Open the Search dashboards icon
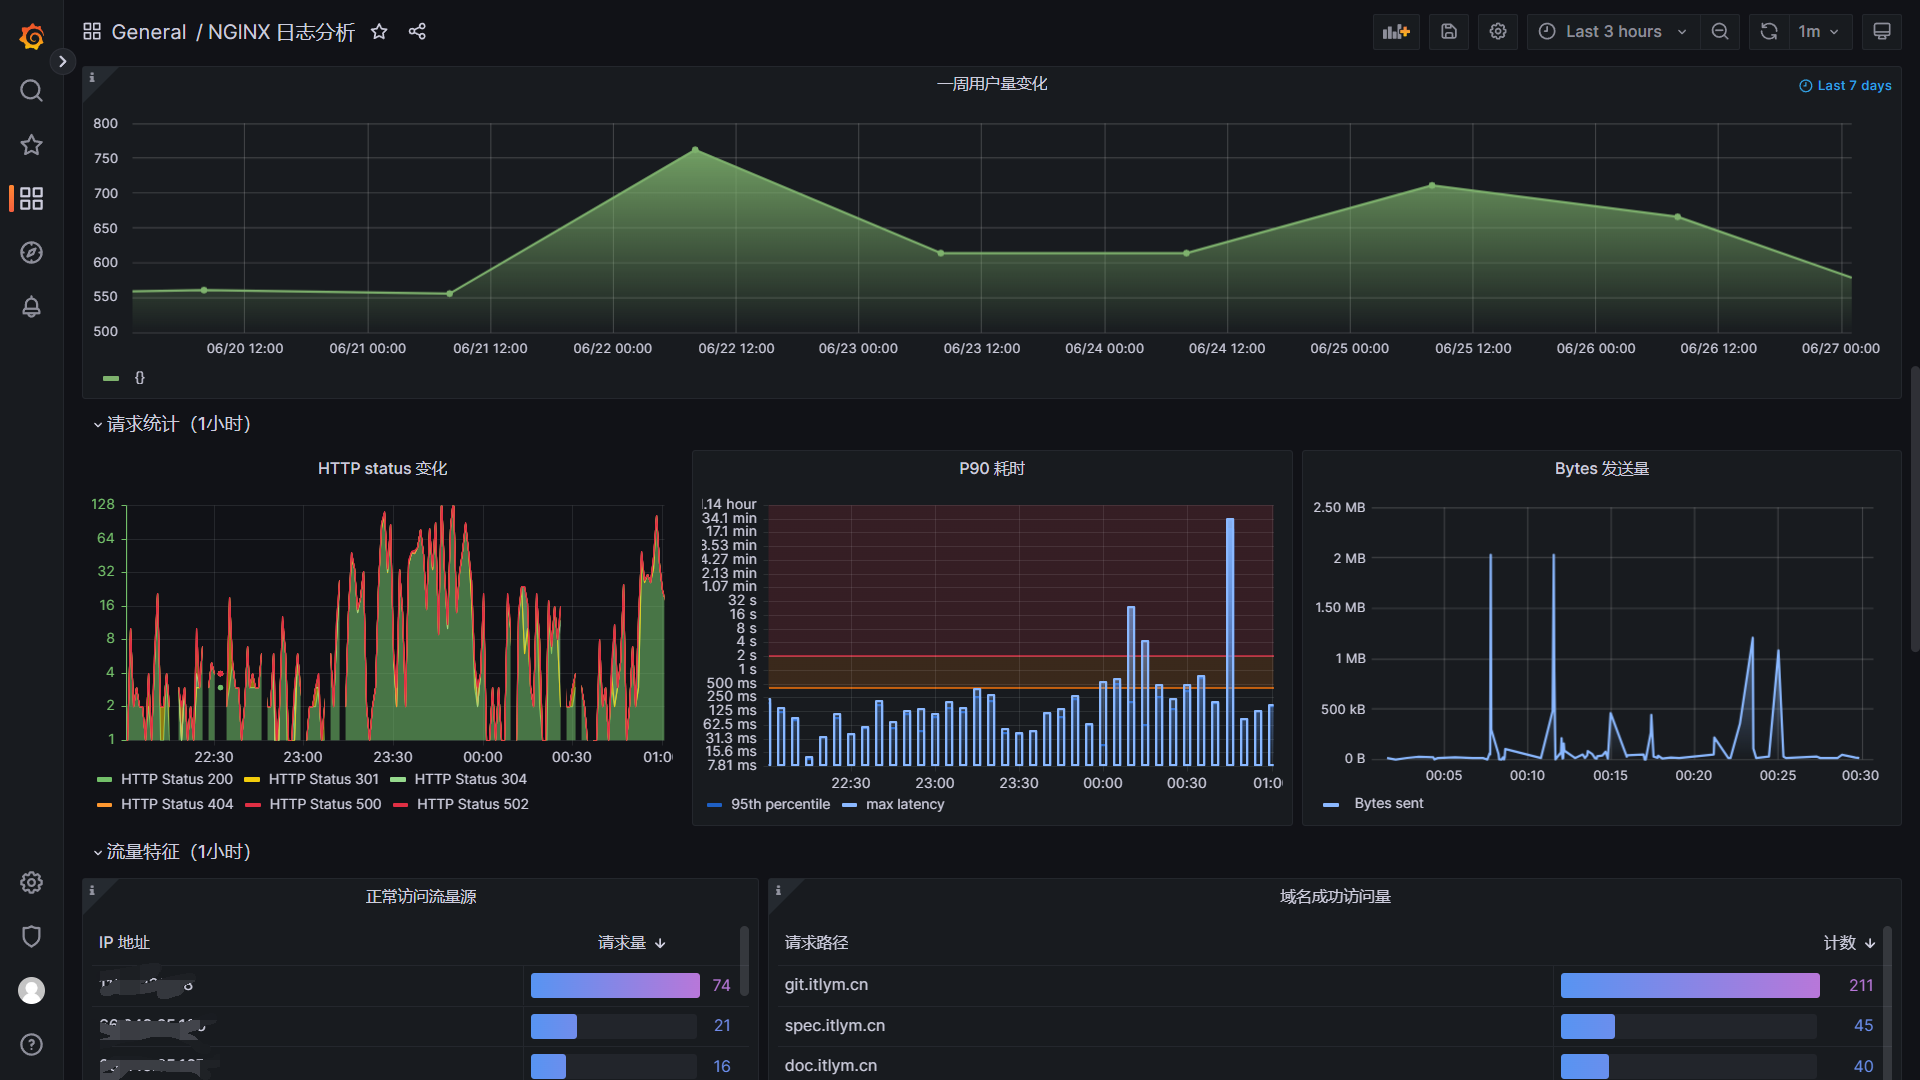 31,90
